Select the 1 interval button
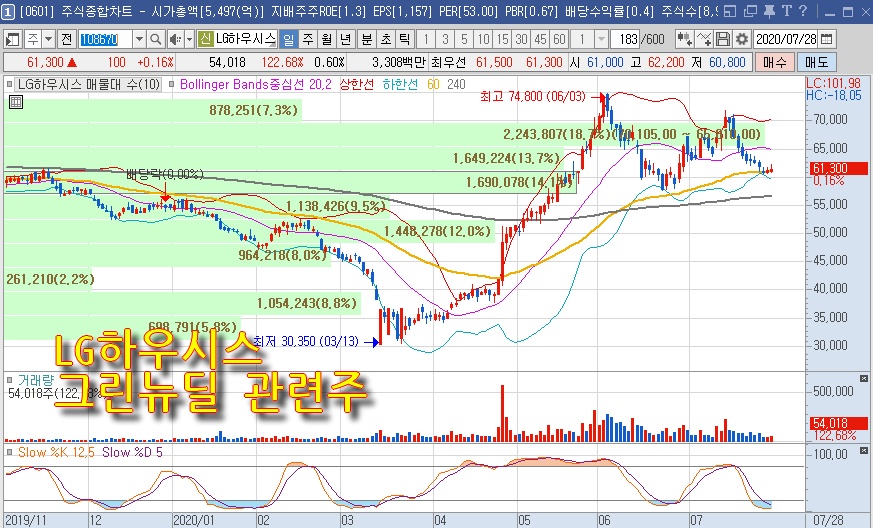Screen dimensions: 873x528 426,40
